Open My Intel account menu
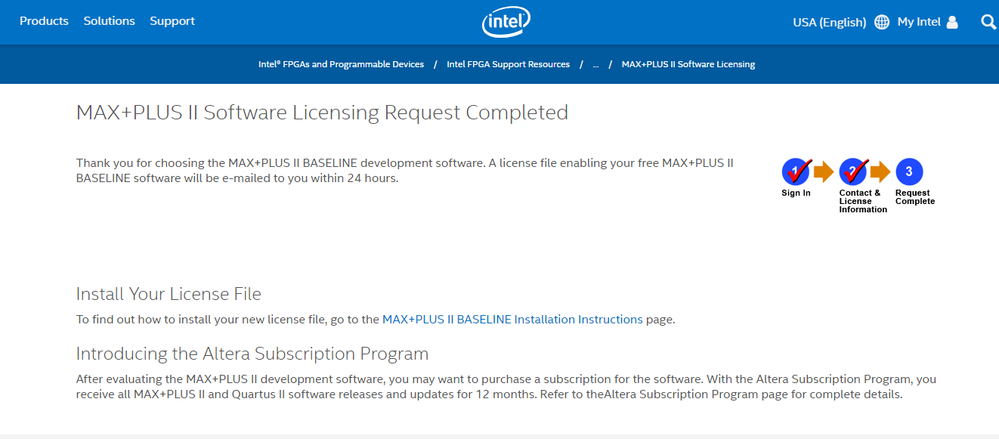The height and width of the screenshot is (439, 999). point(919,22)
